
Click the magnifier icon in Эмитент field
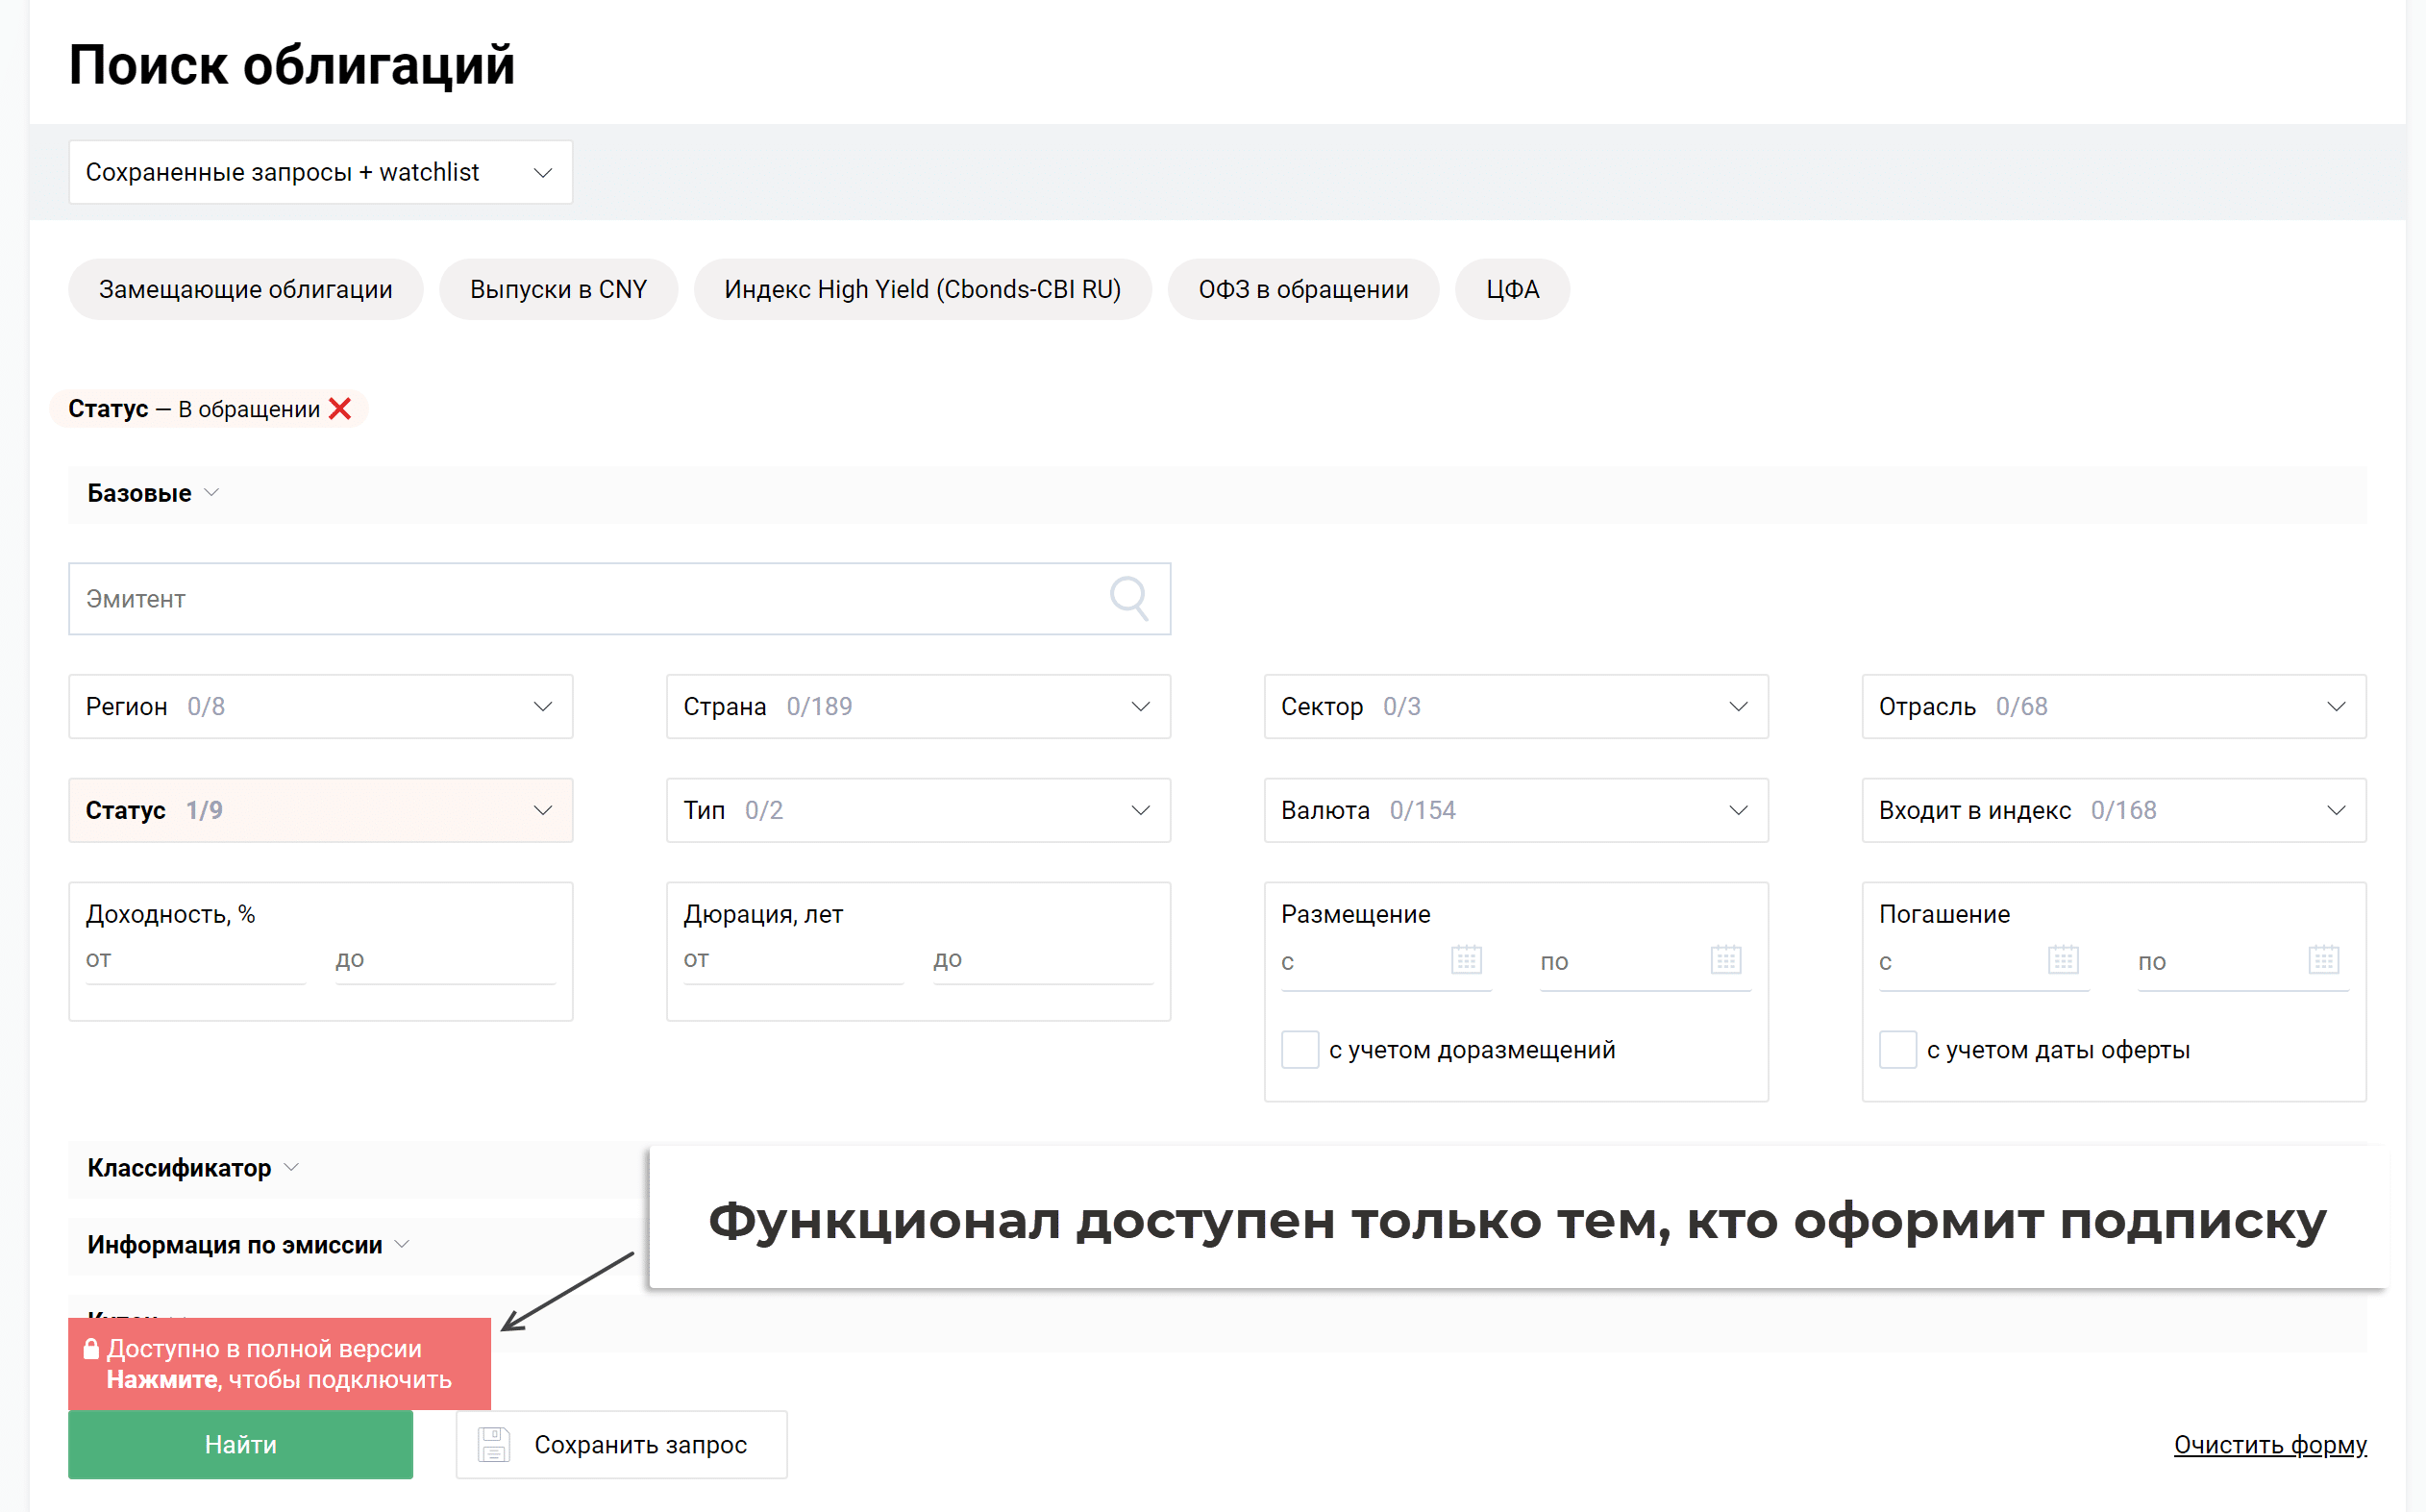(x=1128, y=598)
